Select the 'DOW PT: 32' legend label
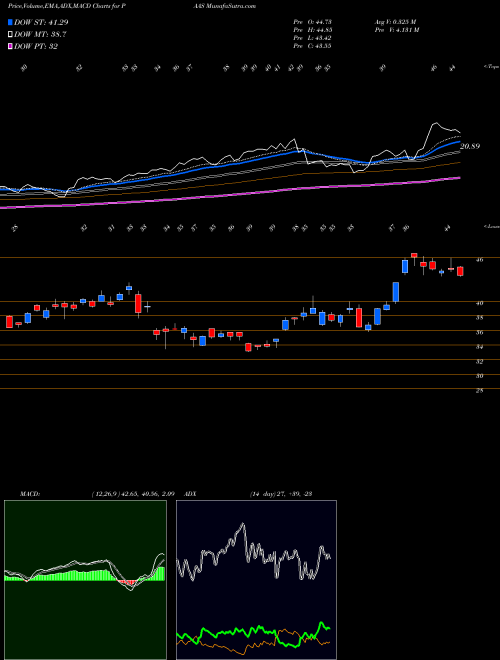This screenshot has height=660, width=500. tap(36, 47)
